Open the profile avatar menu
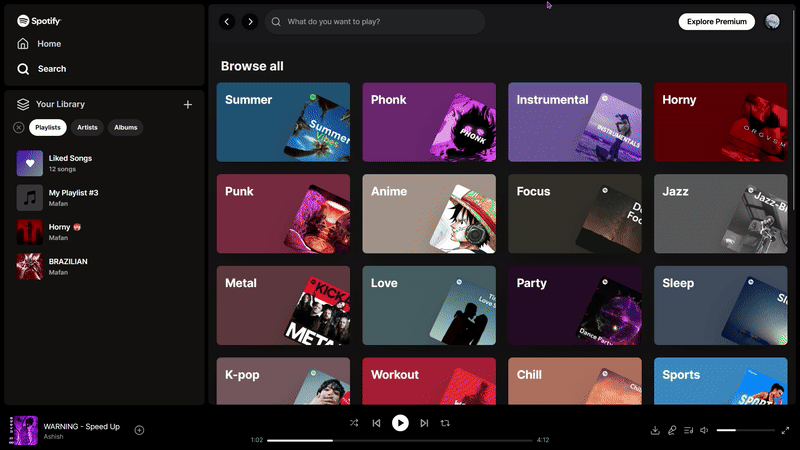The width and height of the screenshot is (800, 450). coord(772,21)
